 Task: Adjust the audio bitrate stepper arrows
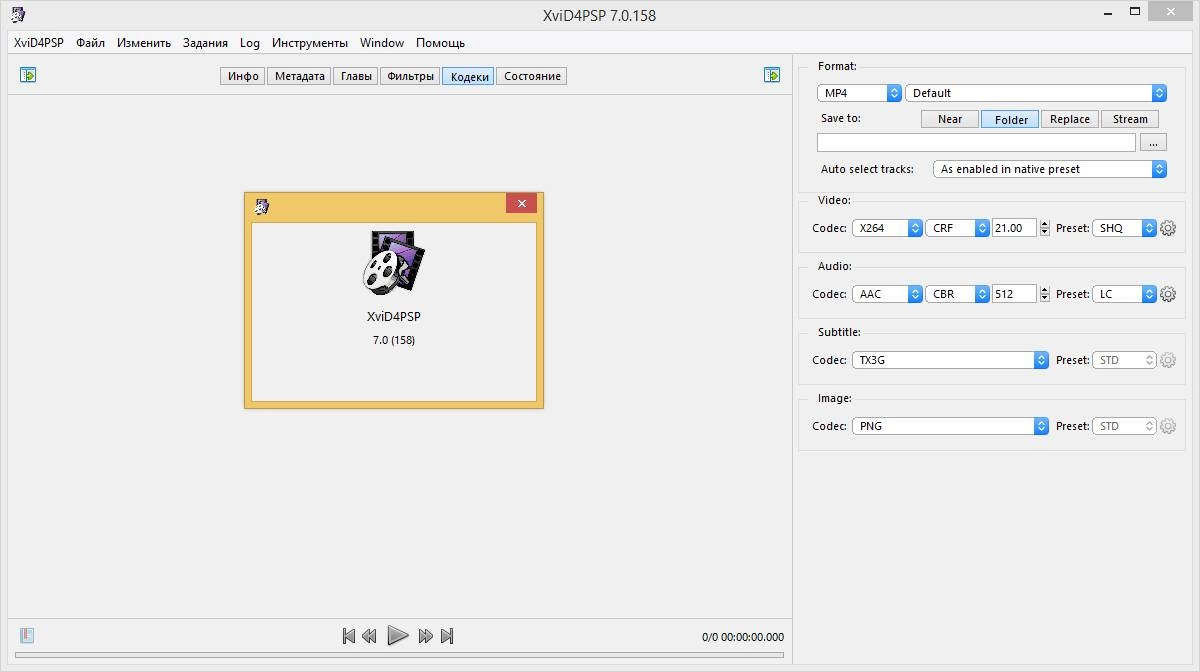(x=1045, y=294)
